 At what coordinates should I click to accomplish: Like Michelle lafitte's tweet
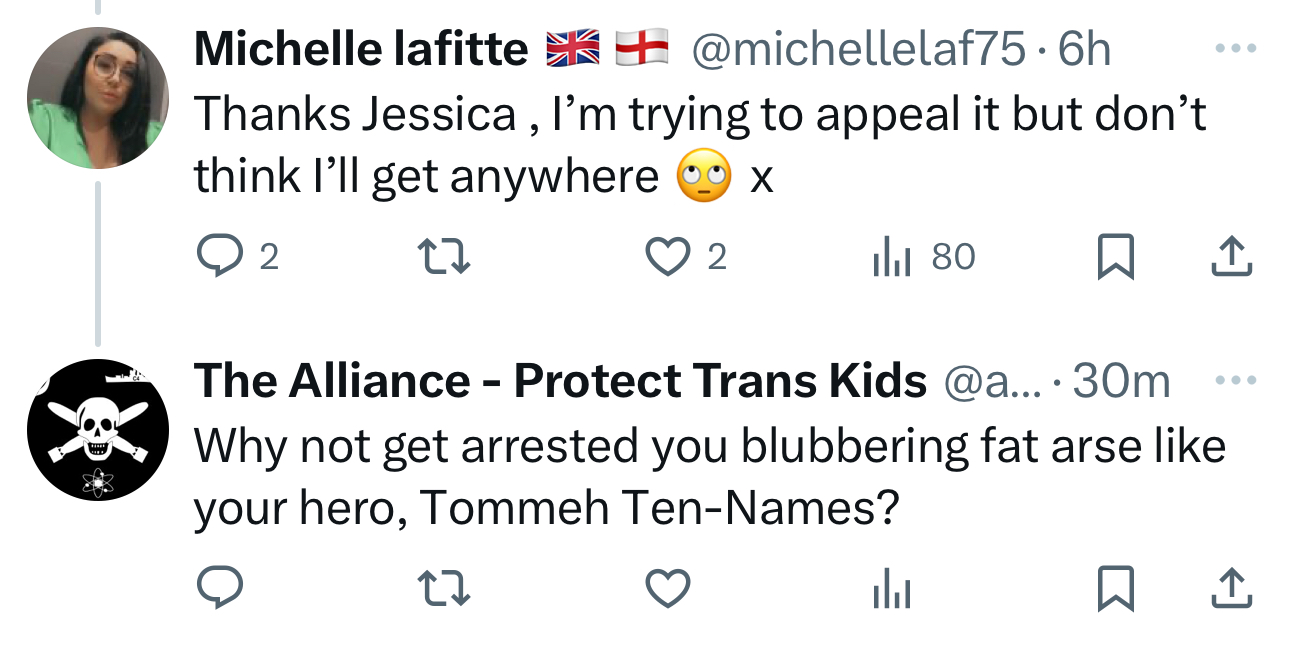tap(669, 258)
